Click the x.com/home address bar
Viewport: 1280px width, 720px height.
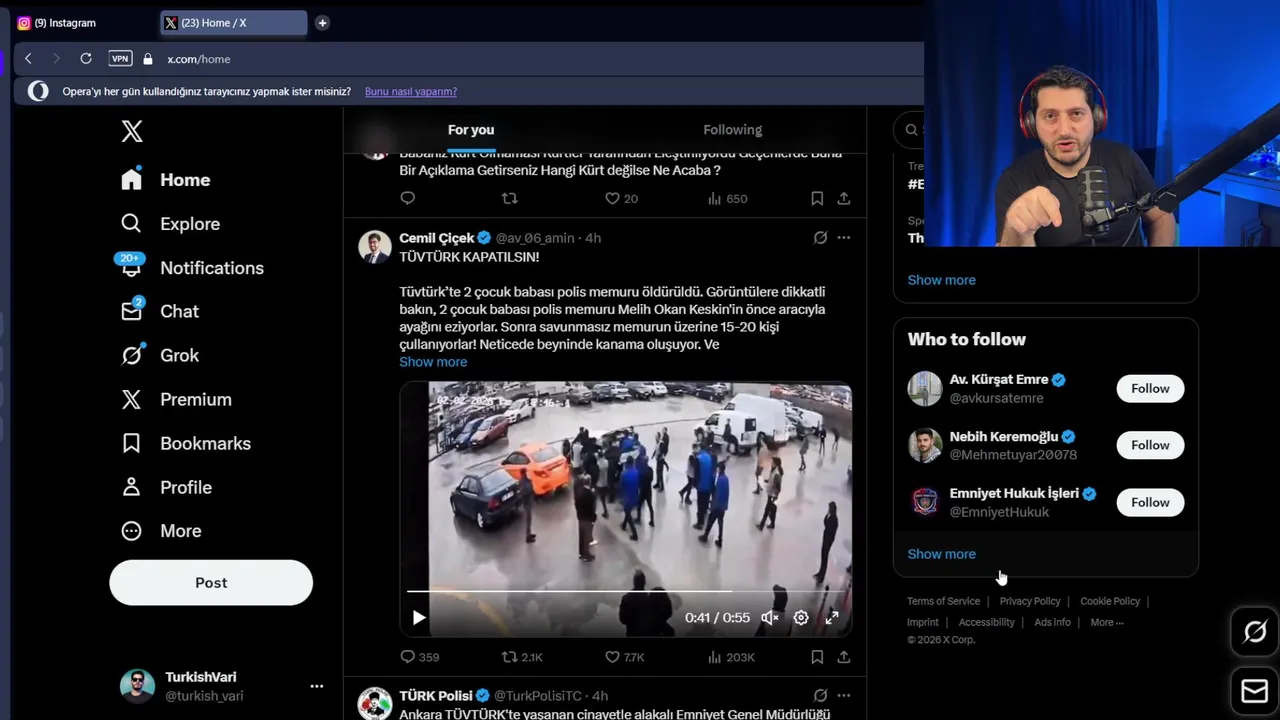tap(198, 59)
